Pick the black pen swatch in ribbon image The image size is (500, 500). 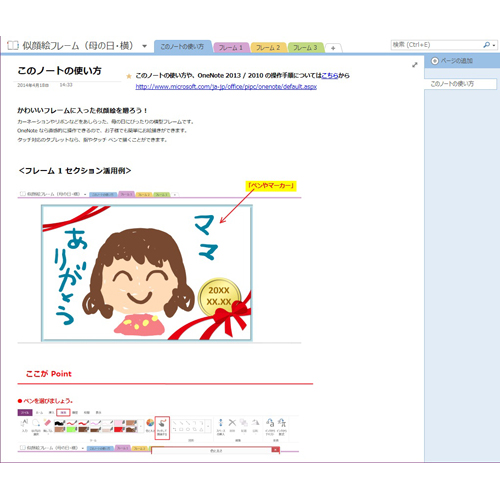coord(59,423)
